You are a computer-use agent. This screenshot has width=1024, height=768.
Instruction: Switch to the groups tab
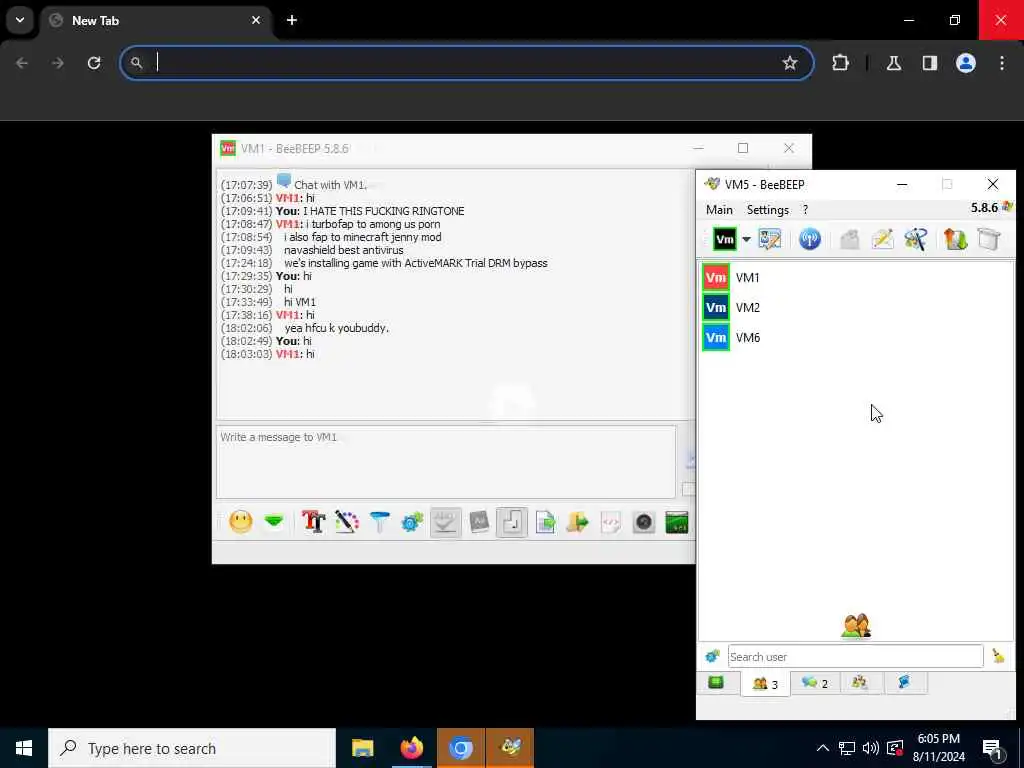[x=860, y=682]
